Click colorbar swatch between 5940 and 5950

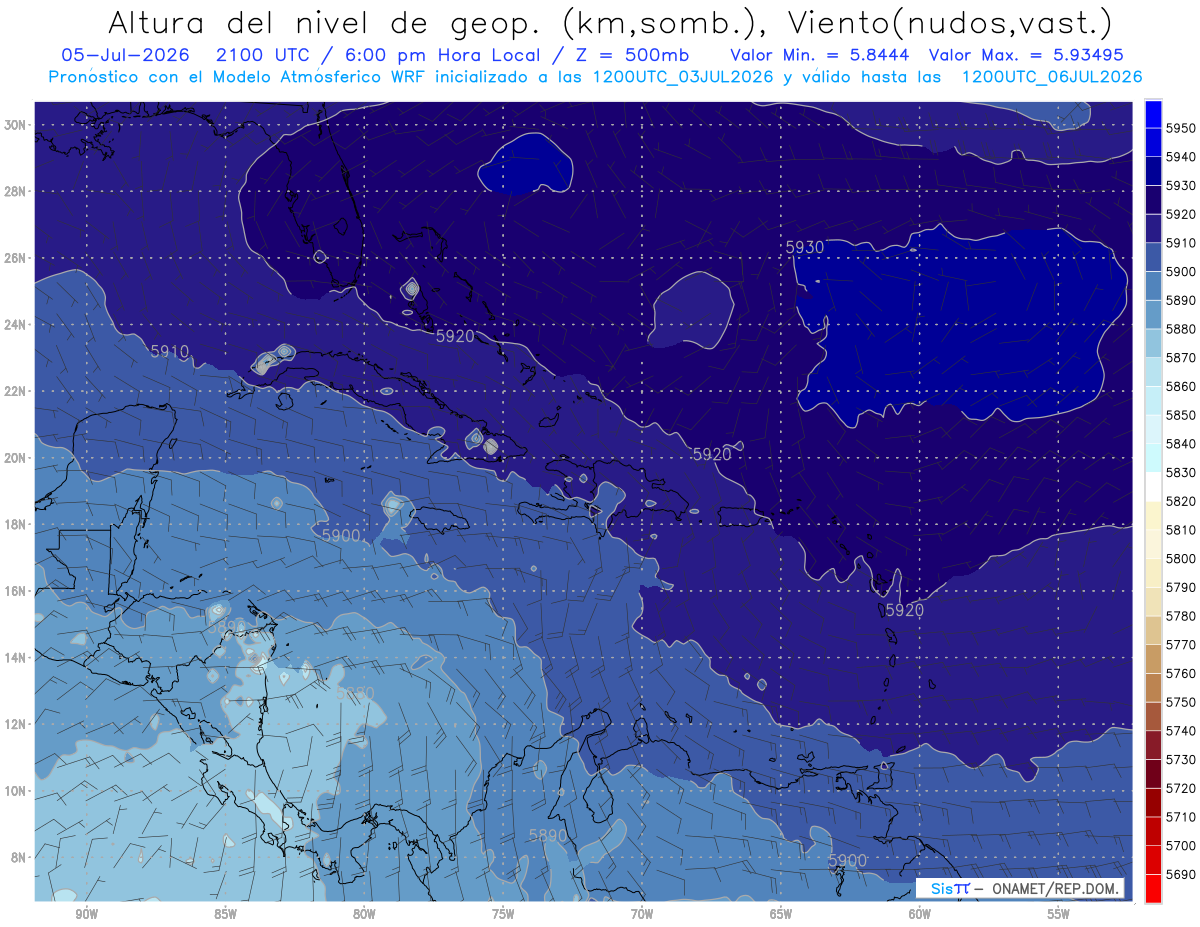pyautogui.click(x=1153, y=142)
